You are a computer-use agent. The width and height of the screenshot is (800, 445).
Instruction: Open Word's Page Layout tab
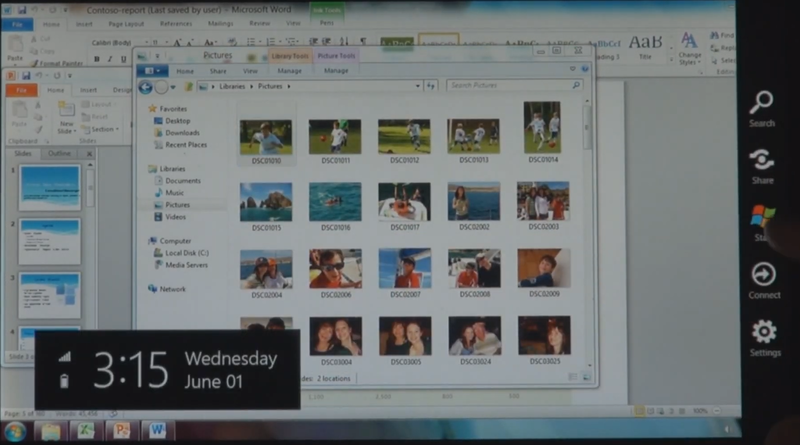tap(126, 24)
